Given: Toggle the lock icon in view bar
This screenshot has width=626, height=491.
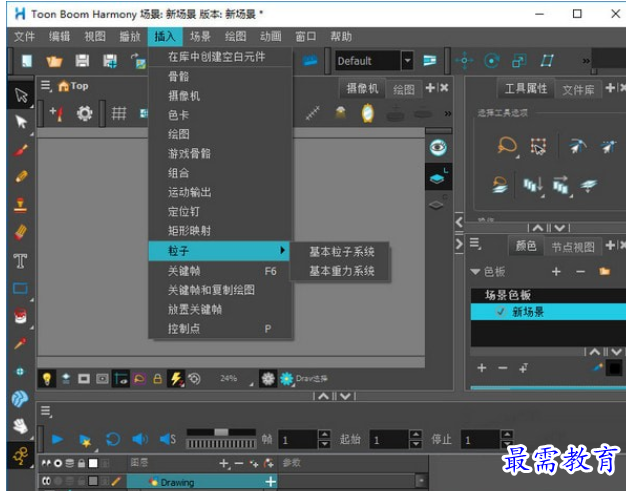Looking at the screenshot, I should [x=158, y=378].
